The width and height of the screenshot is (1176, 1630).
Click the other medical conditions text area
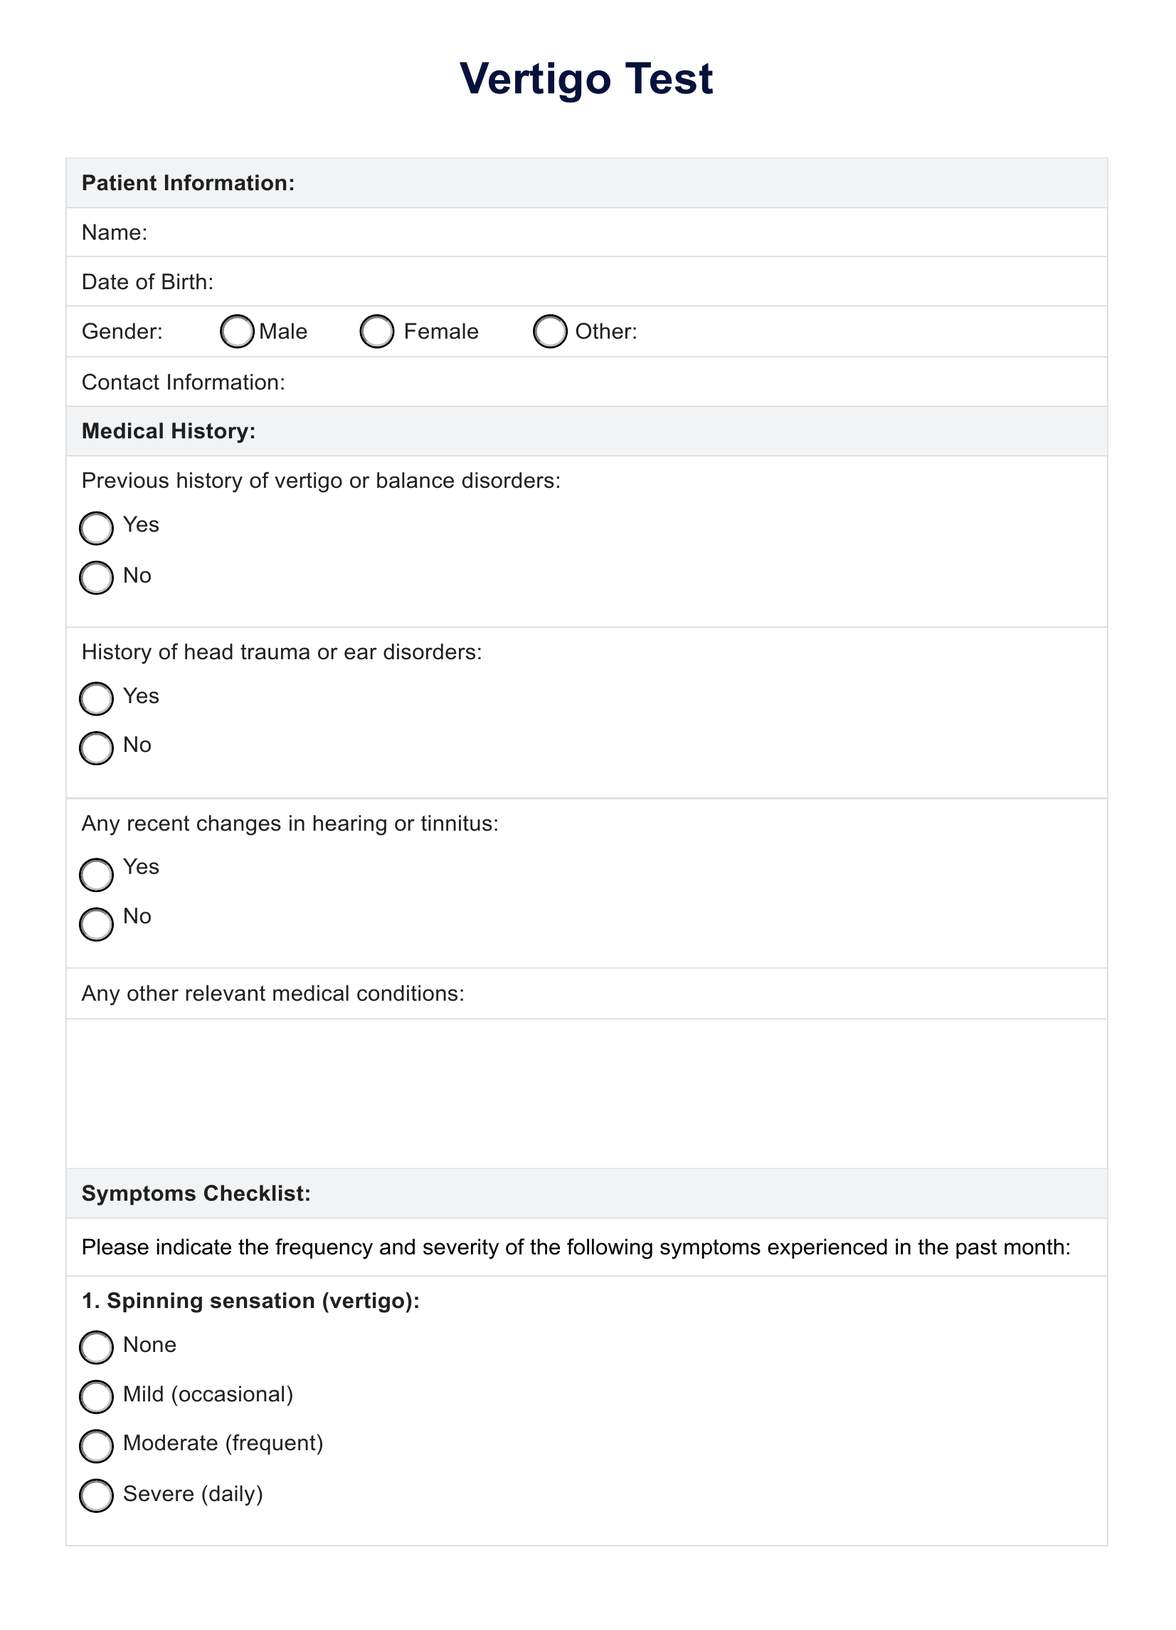[x=587, y=1093]
